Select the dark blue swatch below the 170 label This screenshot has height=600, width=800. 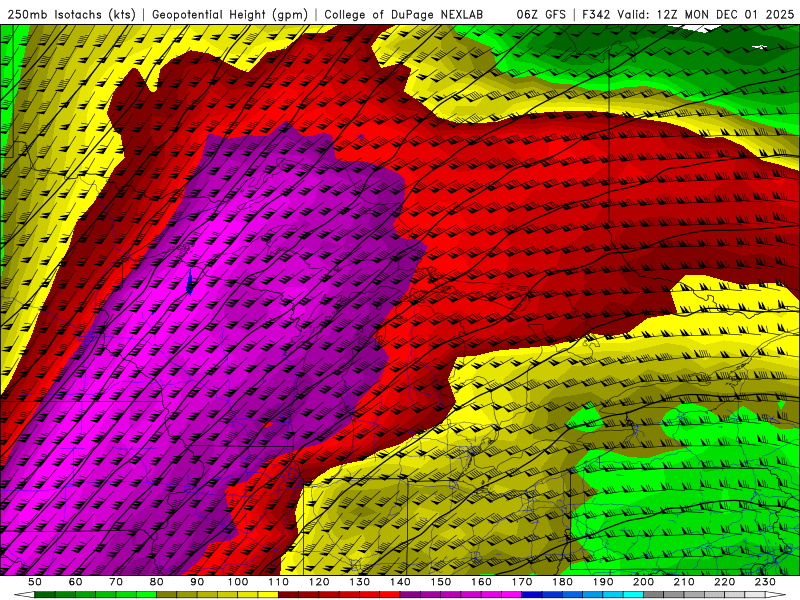[532, 595]
